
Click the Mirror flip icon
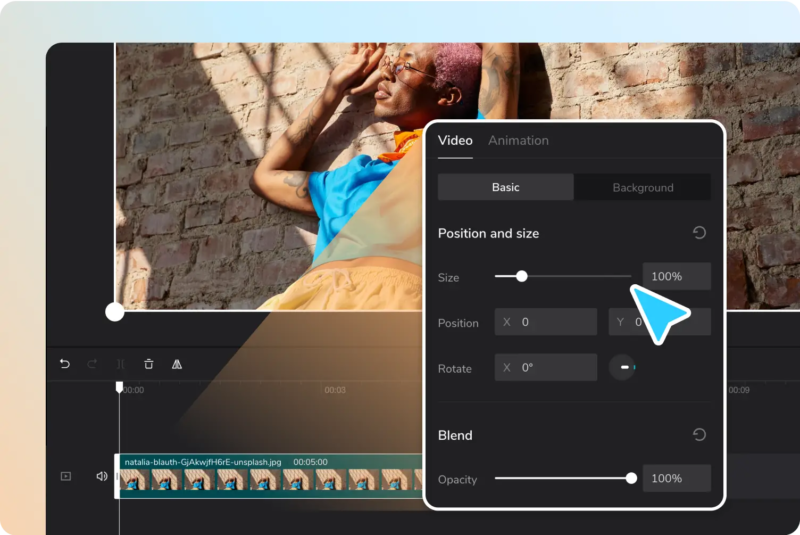tap(177, 364)
